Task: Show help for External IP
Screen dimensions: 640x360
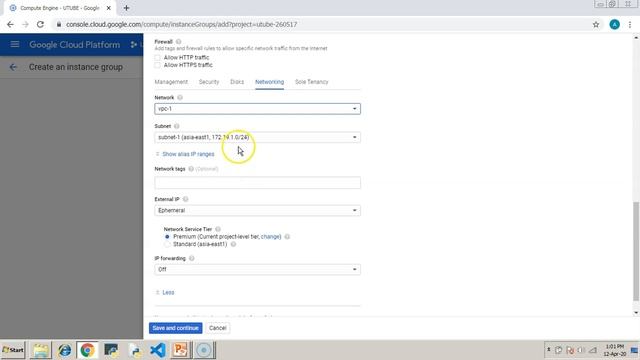Action: point(185,199)
